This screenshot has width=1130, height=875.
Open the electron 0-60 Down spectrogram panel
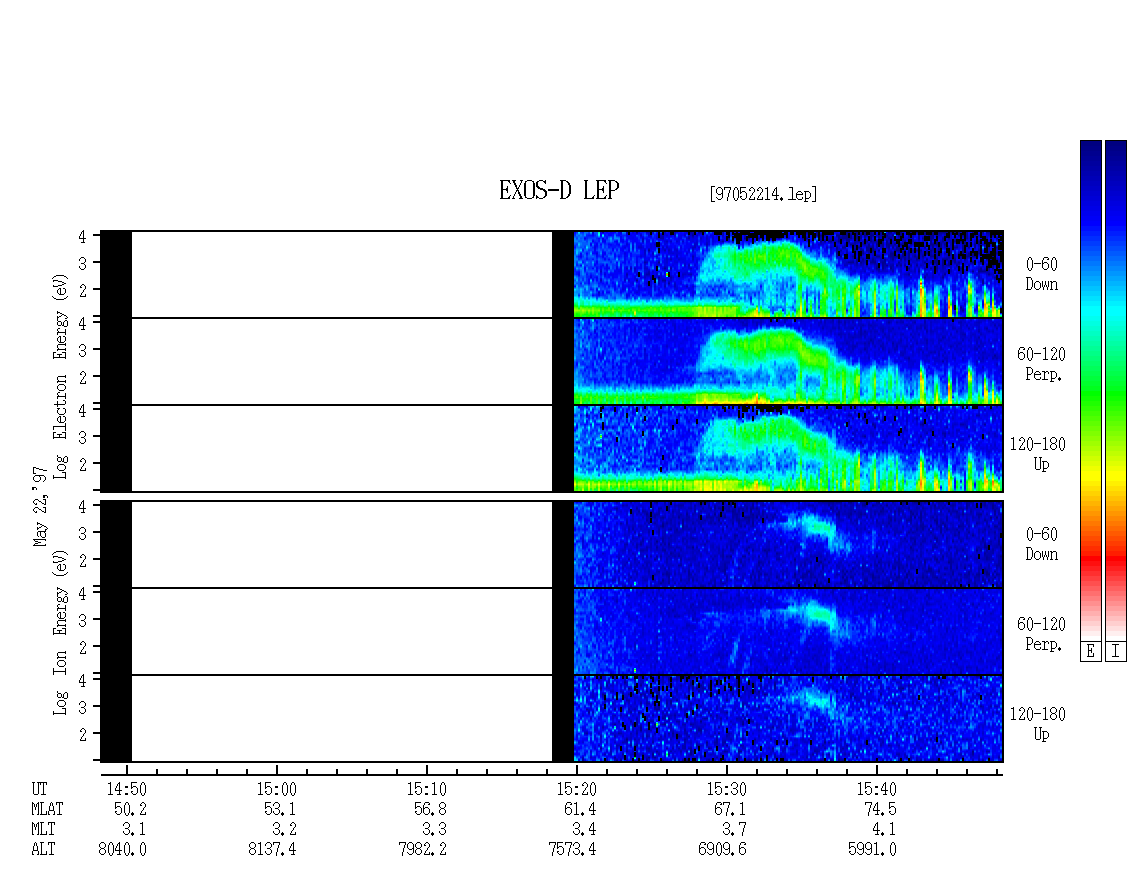pos(552,274)
